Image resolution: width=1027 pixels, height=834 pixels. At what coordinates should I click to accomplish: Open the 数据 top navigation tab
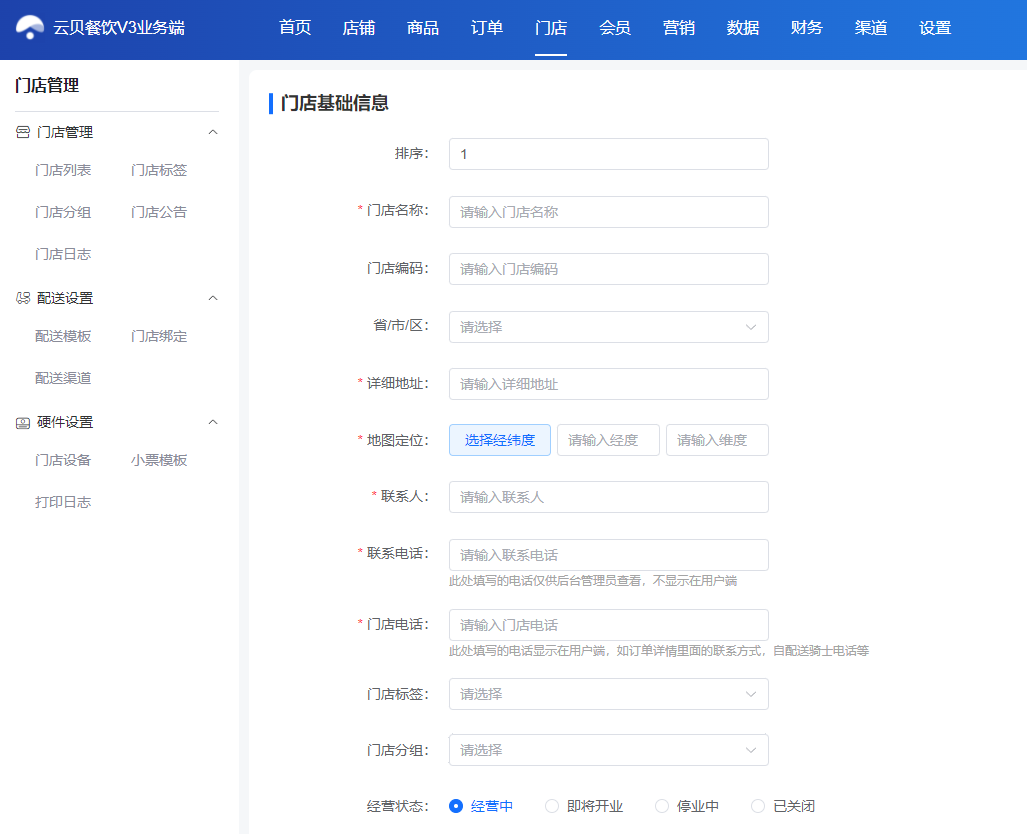(x=743, y=28)
